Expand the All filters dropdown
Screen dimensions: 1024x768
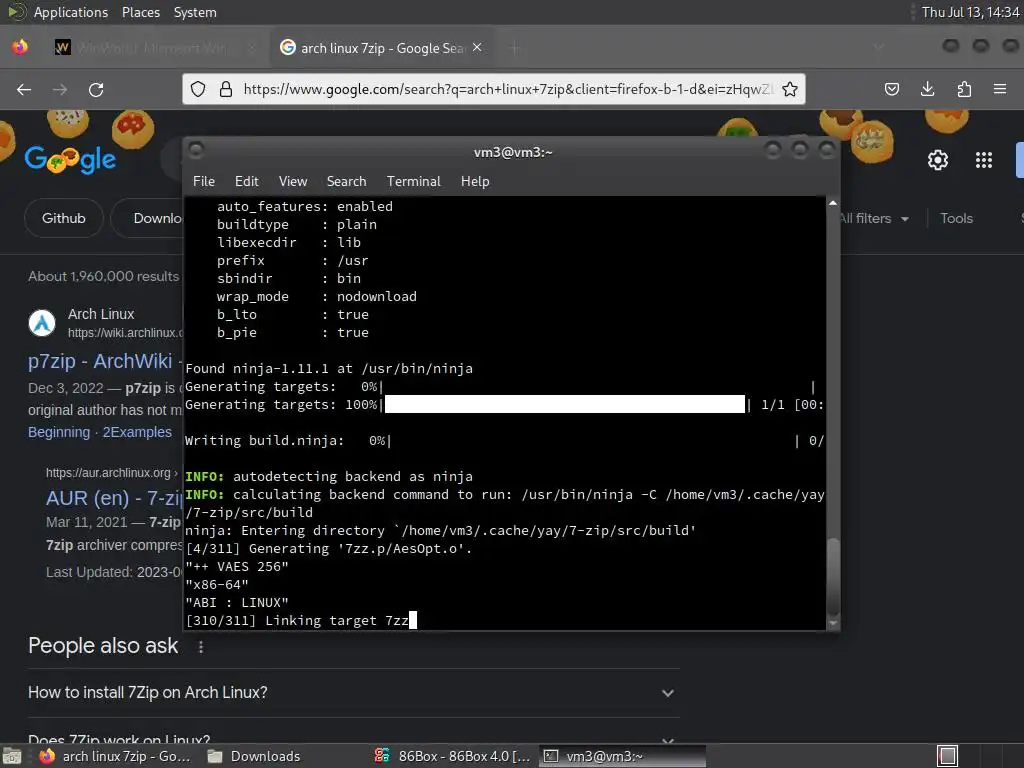873,219
